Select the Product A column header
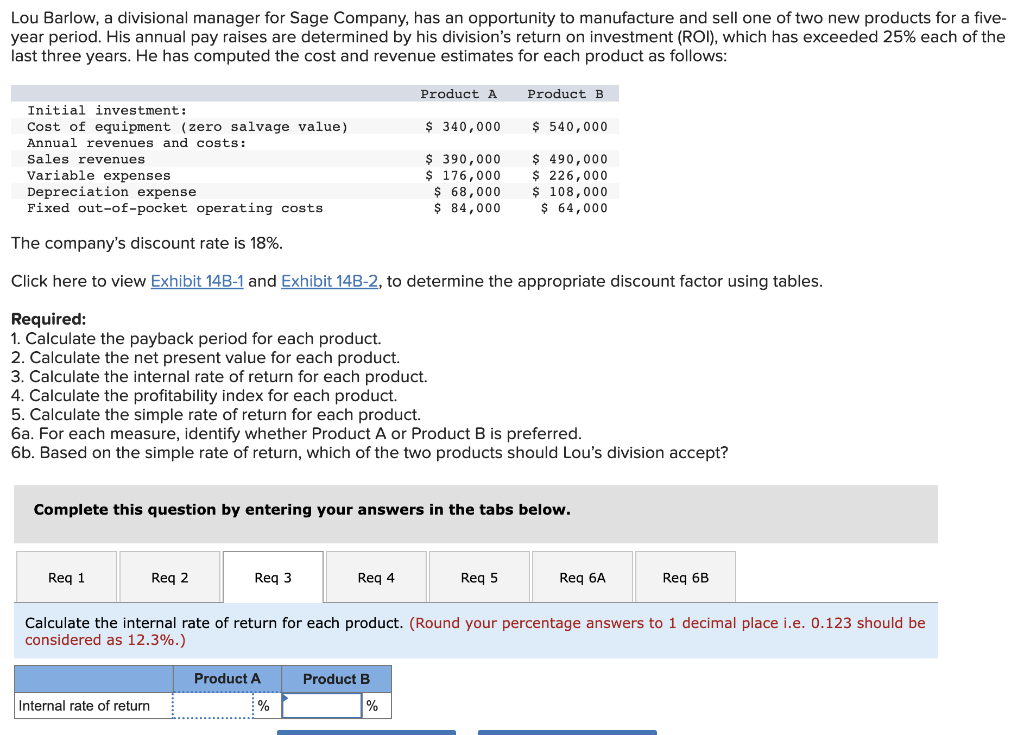The image size is (1024, 735). click(x=227, y=678)
